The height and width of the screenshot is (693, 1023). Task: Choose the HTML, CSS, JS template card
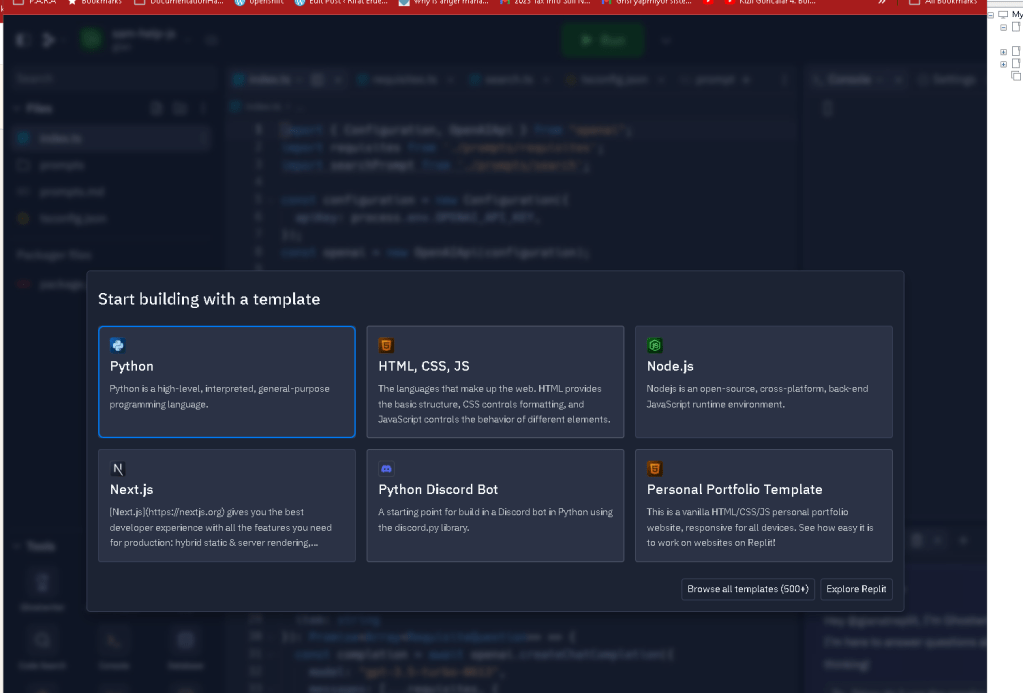pyautogui.click(x=495, y=382)
